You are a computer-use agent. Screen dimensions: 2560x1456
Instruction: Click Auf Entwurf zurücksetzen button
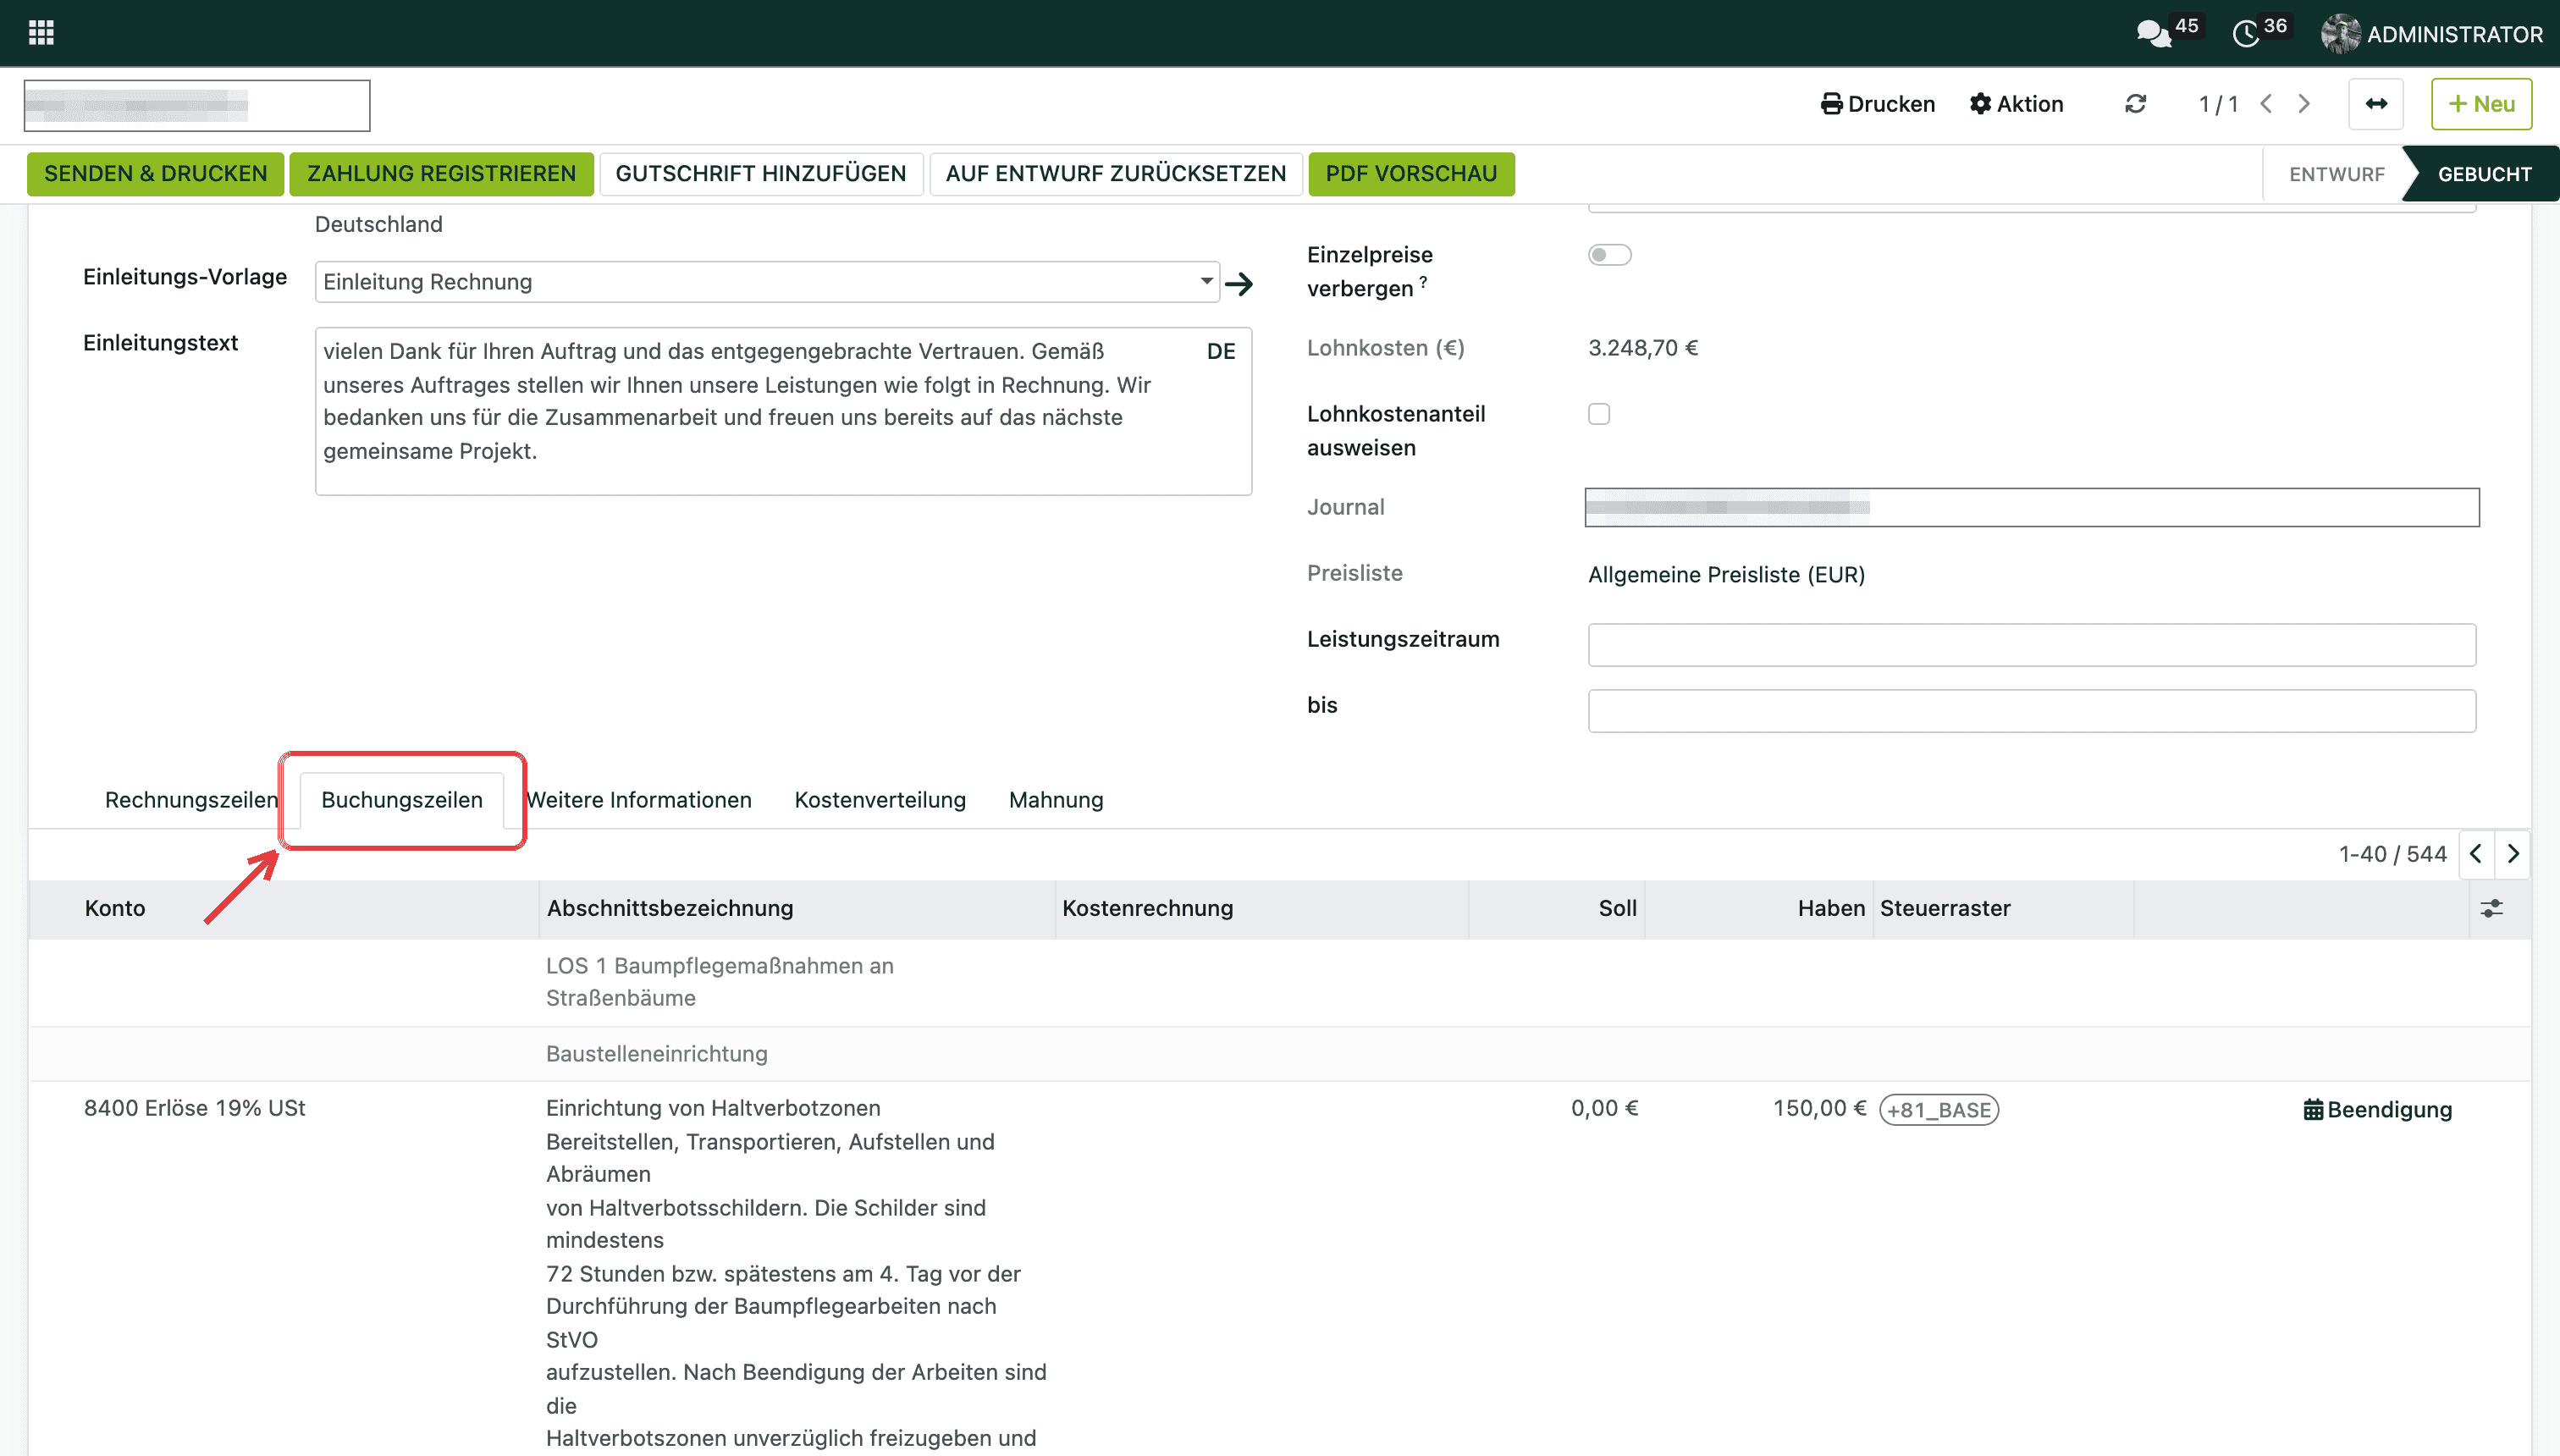[1116, 174]
